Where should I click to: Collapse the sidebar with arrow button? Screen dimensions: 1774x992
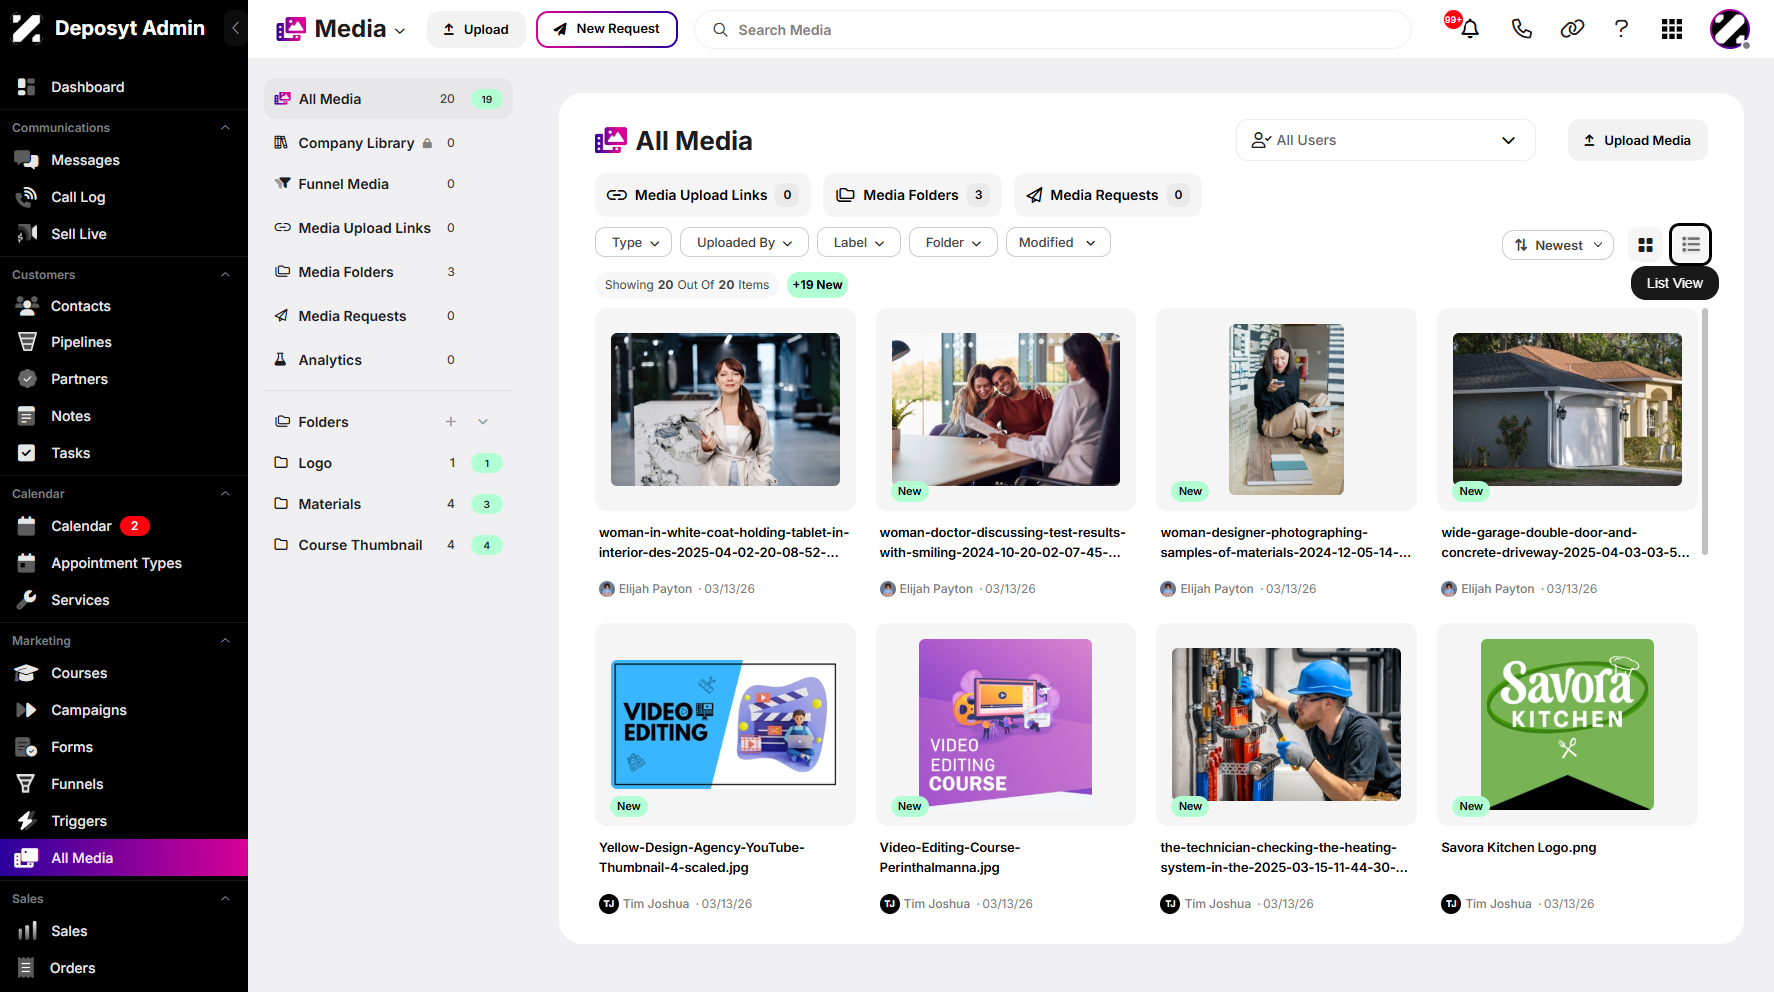point(235,28)
